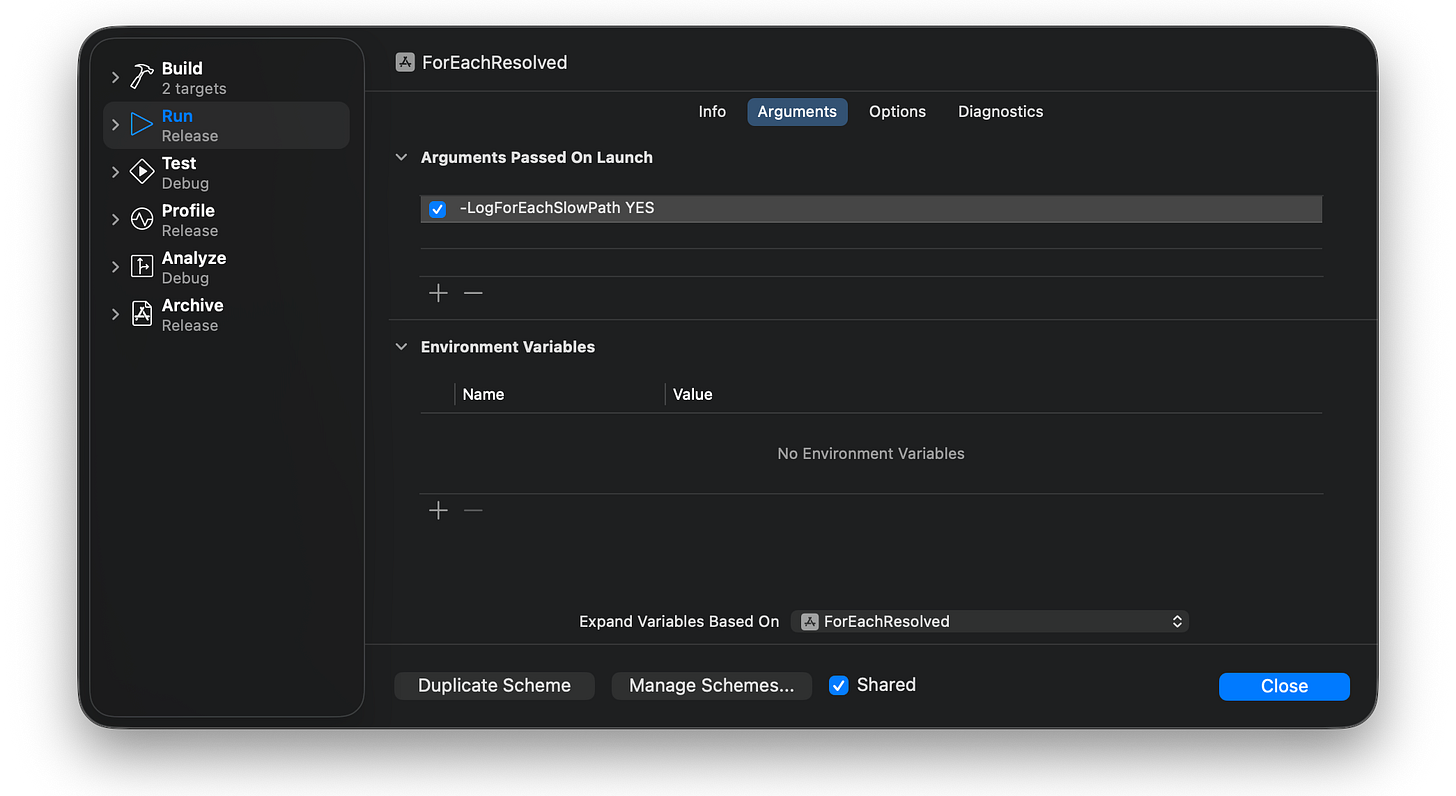Viewport: 1456px width, 796px height.
Task: Select the Run play icon
Action: (x=142, y=124)
